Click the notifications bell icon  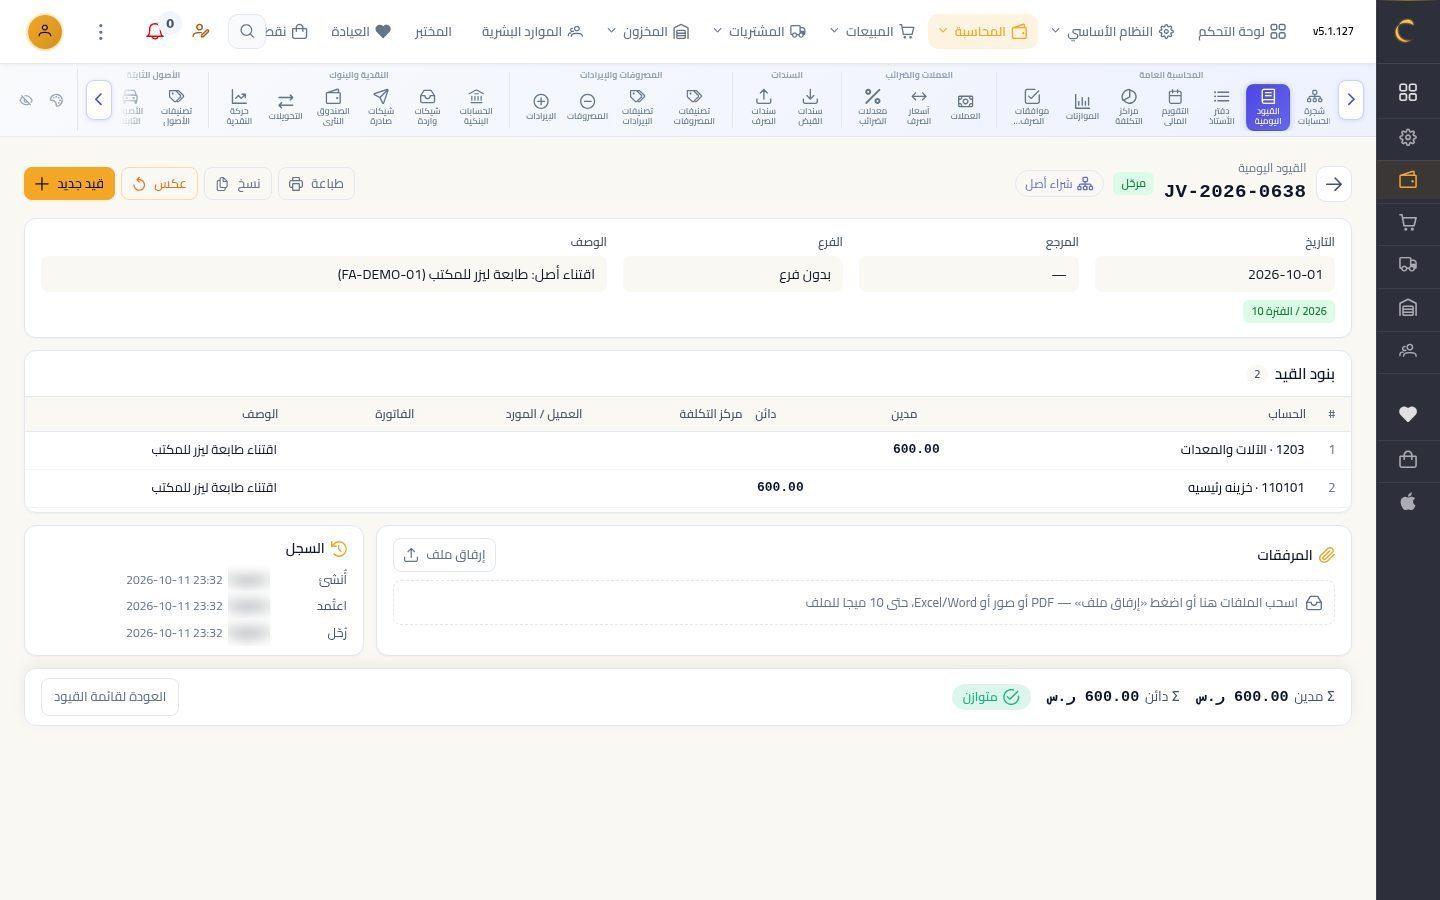155,32
